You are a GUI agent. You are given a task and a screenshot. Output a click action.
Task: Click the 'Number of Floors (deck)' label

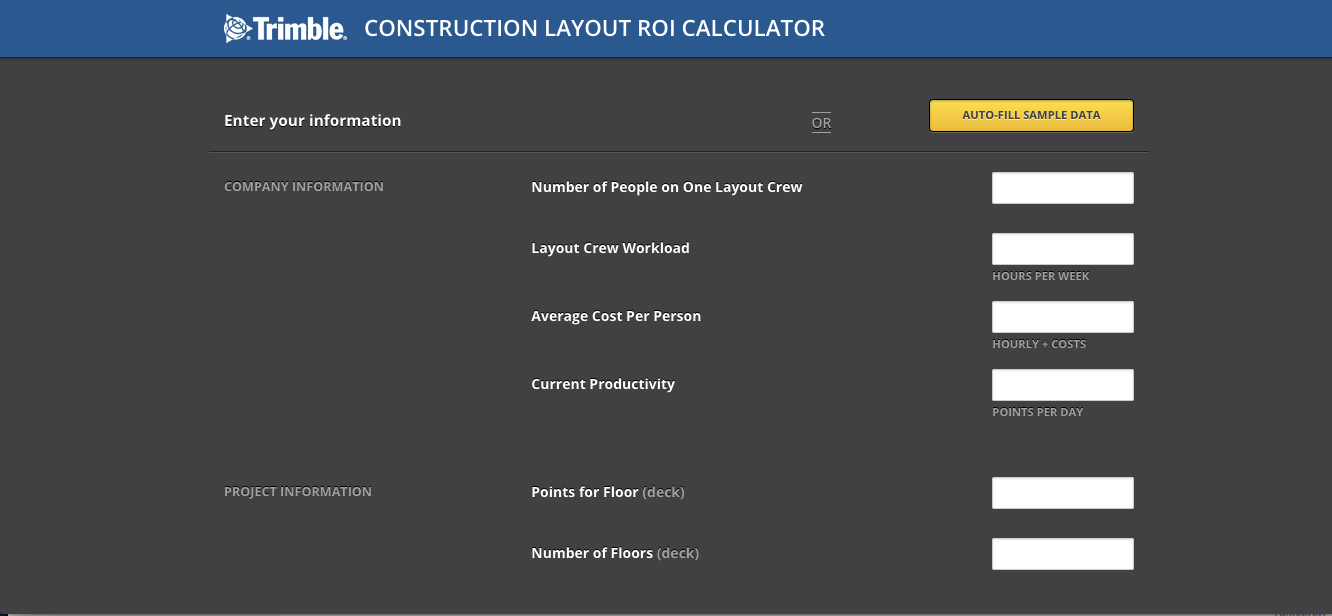[x=615, y=553]
